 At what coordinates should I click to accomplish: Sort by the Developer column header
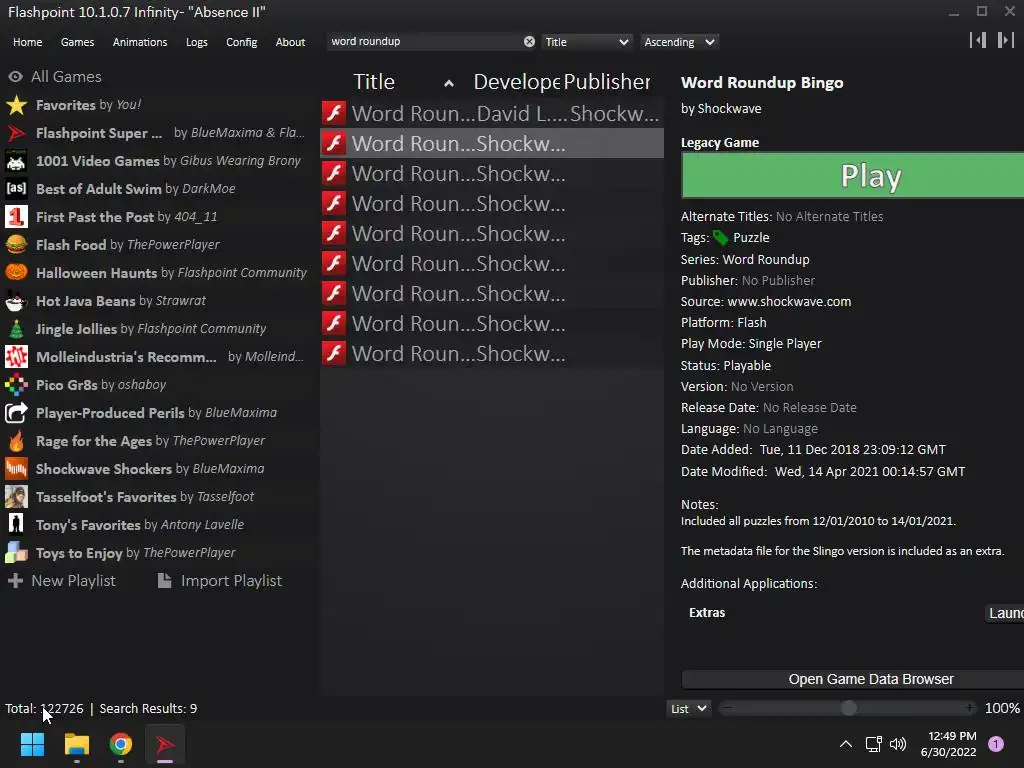(517, 82)
